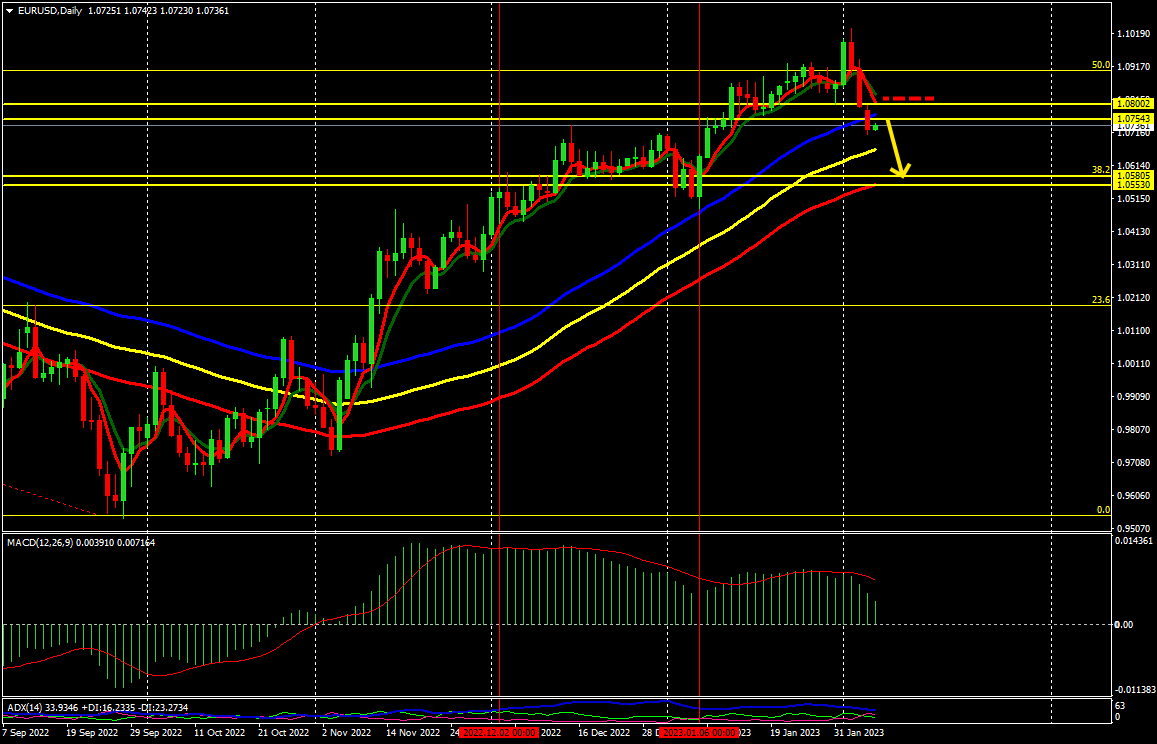Click the 2 Nov 2022 date on time axis
This screenshot has height=744, width=1157.
[x=345, y=733]
